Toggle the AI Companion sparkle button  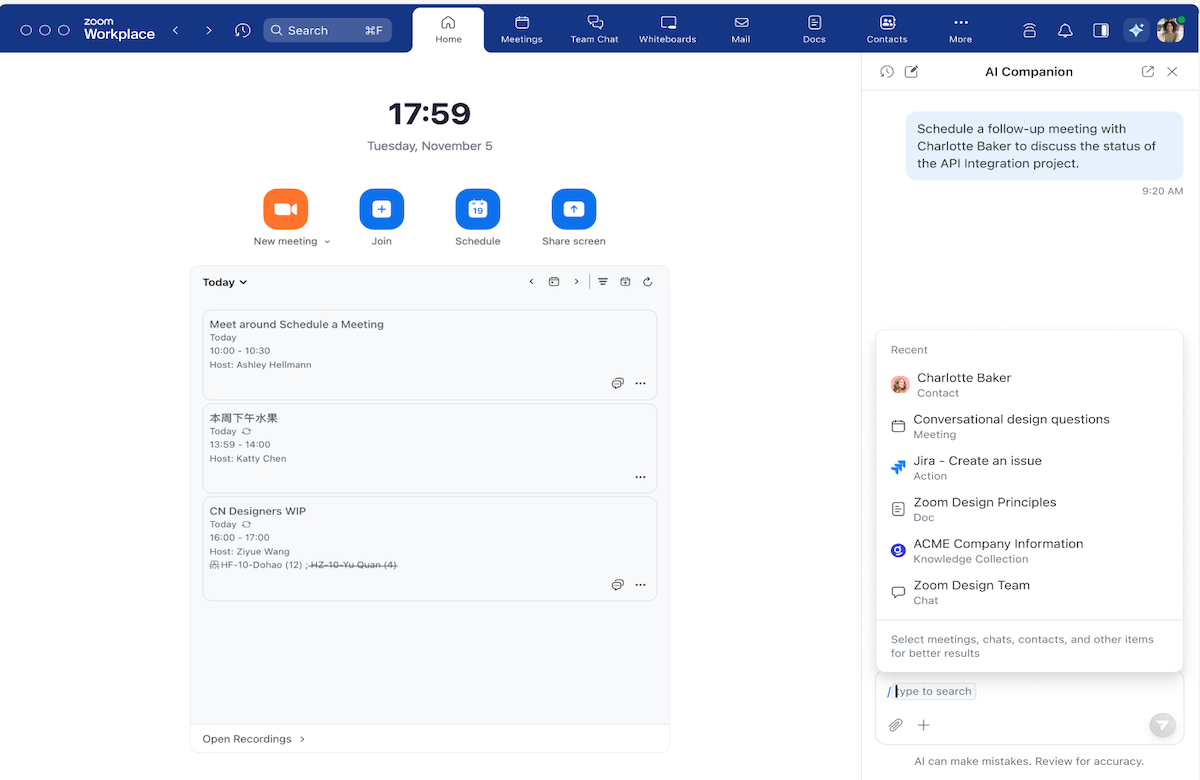click(x=1135, y=30)
